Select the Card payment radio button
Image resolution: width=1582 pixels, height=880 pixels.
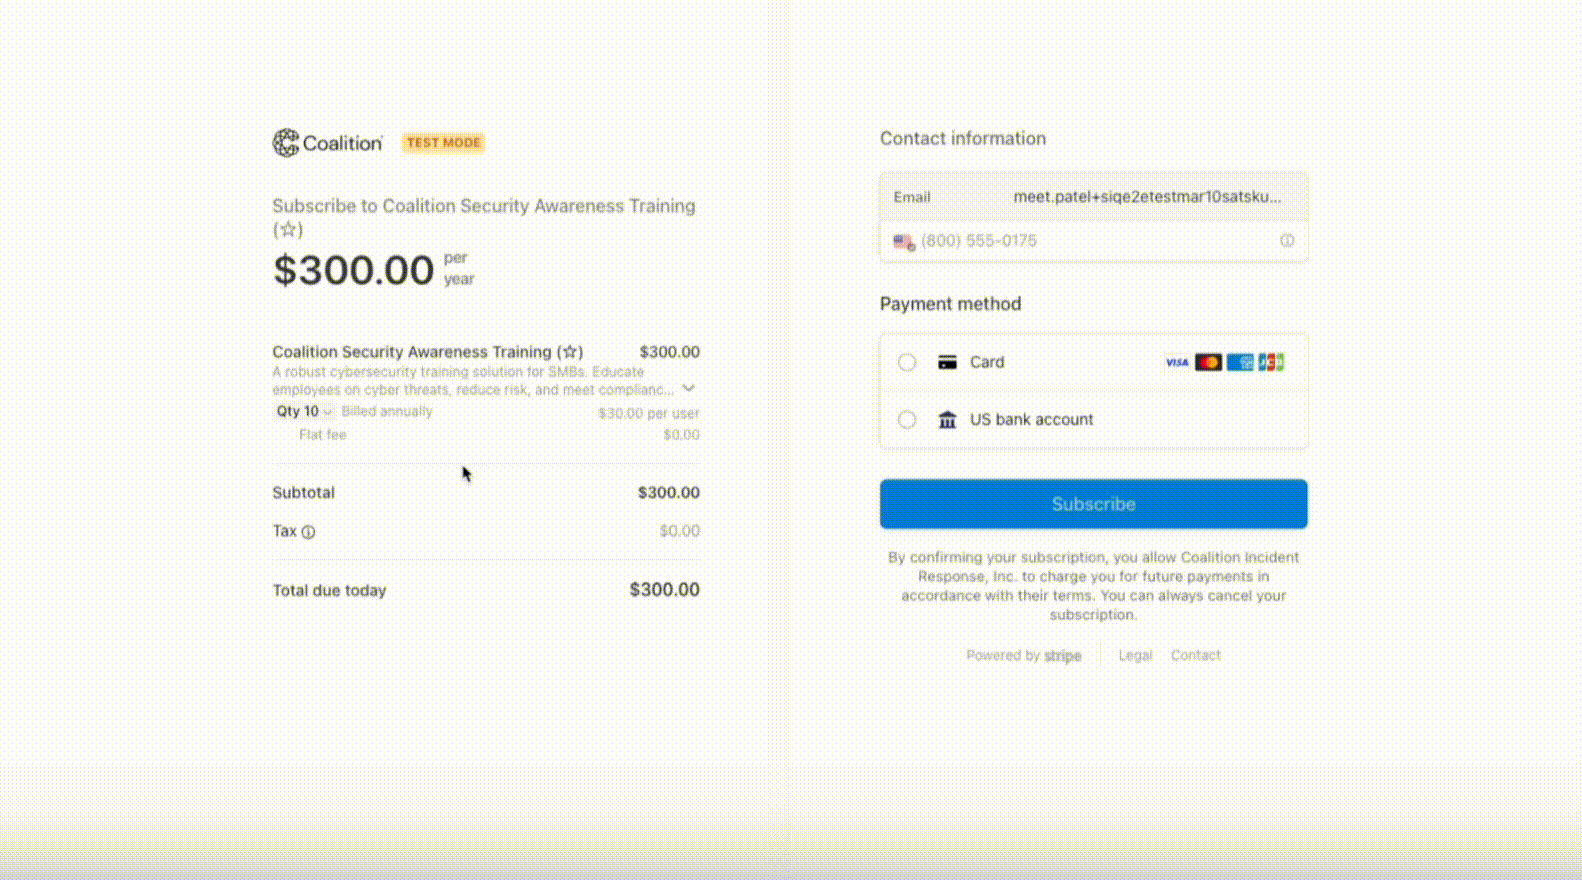click(907, 362)
